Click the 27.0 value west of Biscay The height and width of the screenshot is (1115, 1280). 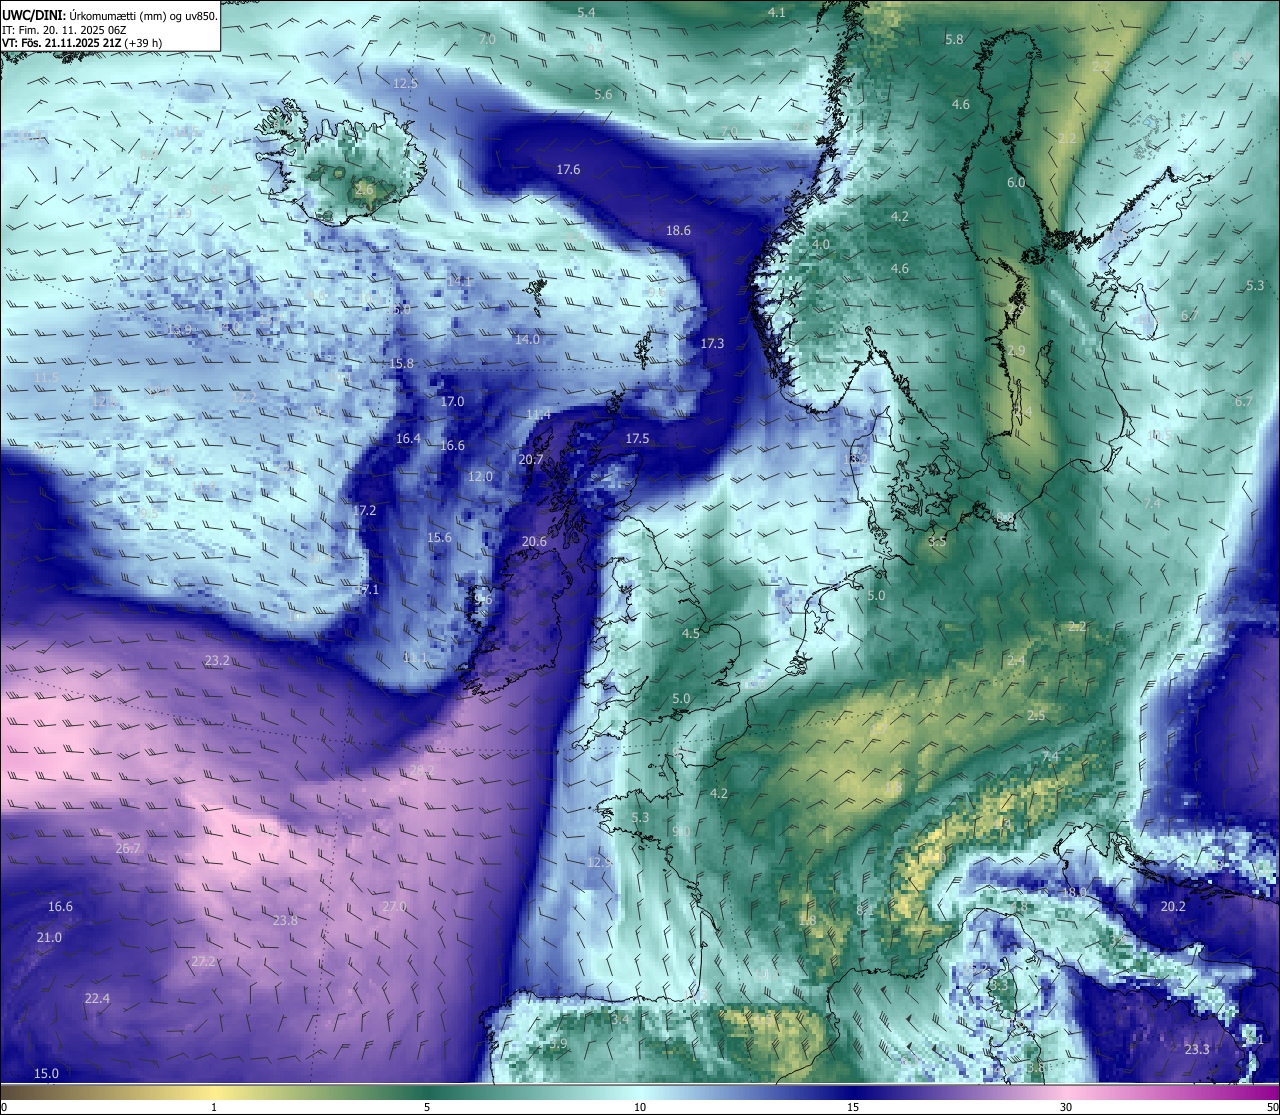tap(394, 907)
